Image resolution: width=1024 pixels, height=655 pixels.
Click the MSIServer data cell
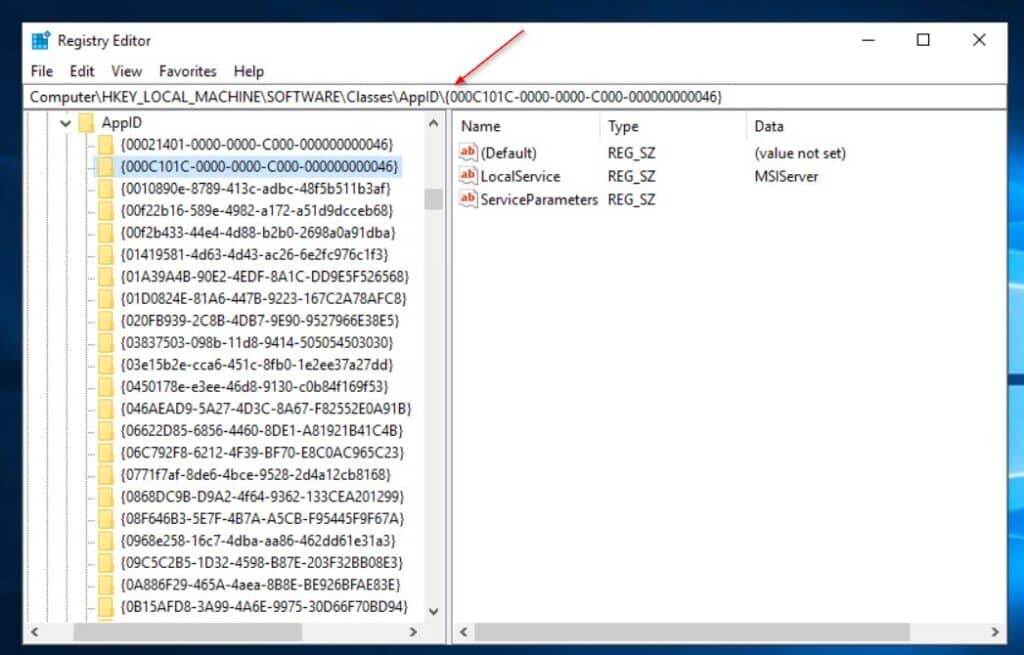[786, 176]
